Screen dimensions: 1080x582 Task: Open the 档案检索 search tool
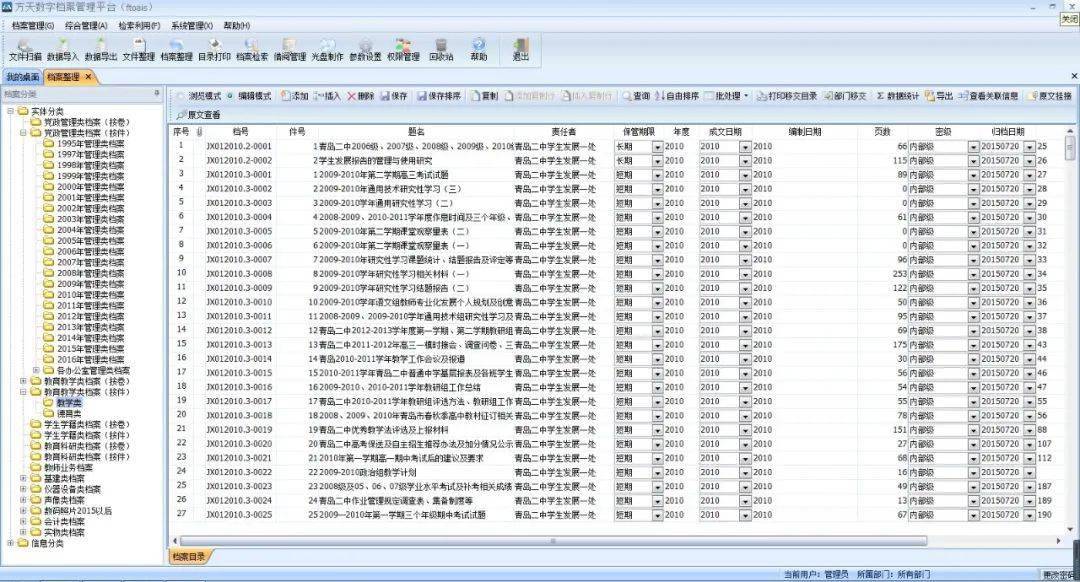pos(252,50)
